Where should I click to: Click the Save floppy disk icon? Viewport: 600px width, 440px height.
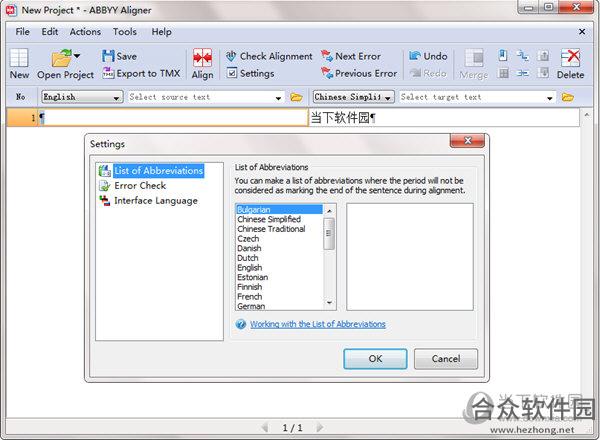point(108,56)
